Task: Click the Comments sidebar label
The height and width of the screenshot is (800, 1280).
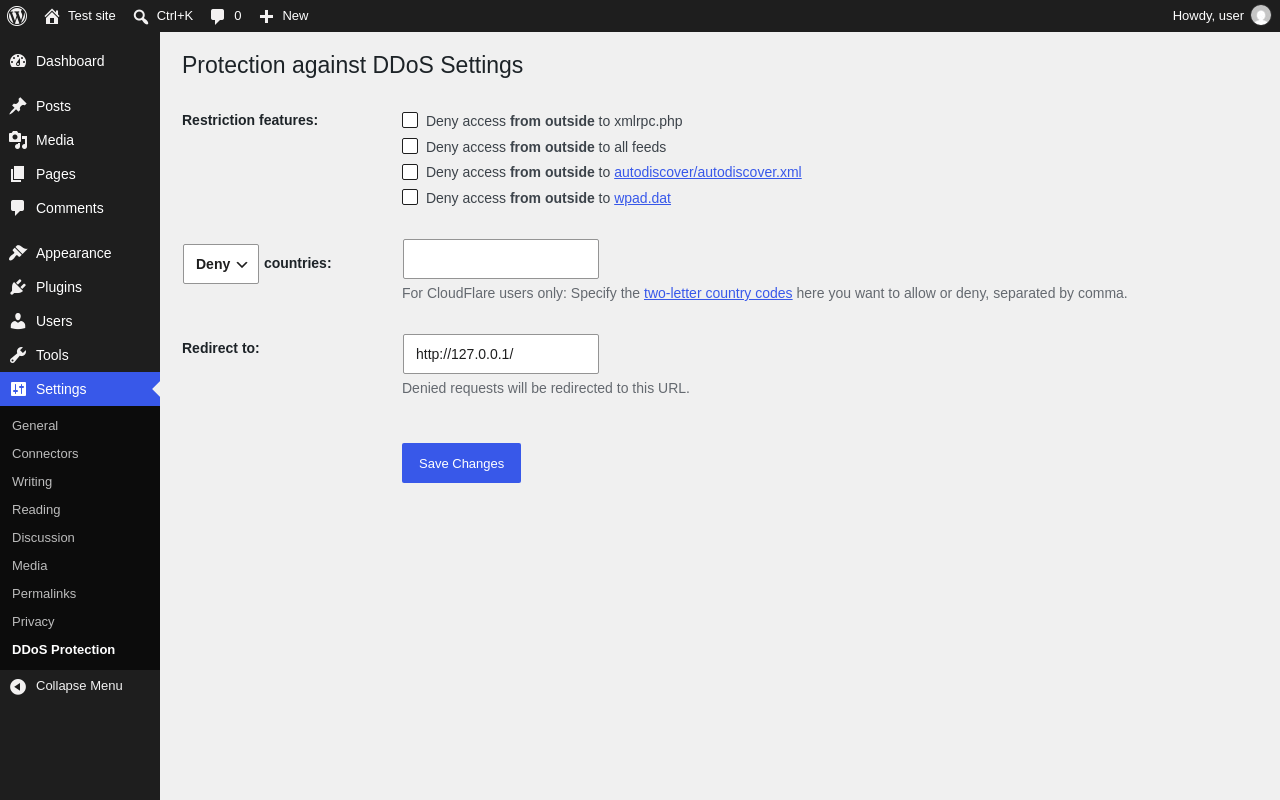Action: pos(70,208)
